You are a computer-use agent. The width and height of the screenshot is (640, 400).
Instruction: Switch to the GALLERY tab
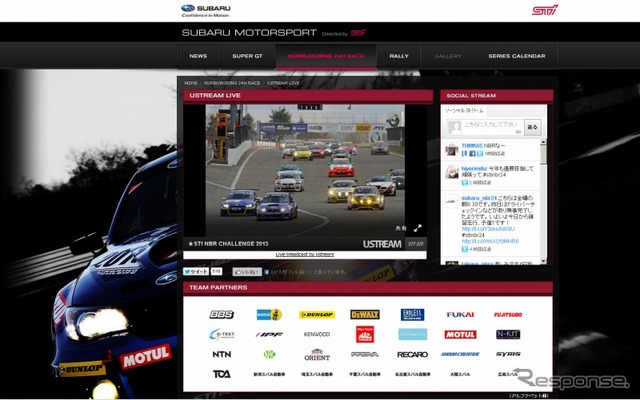coord(448,56)
